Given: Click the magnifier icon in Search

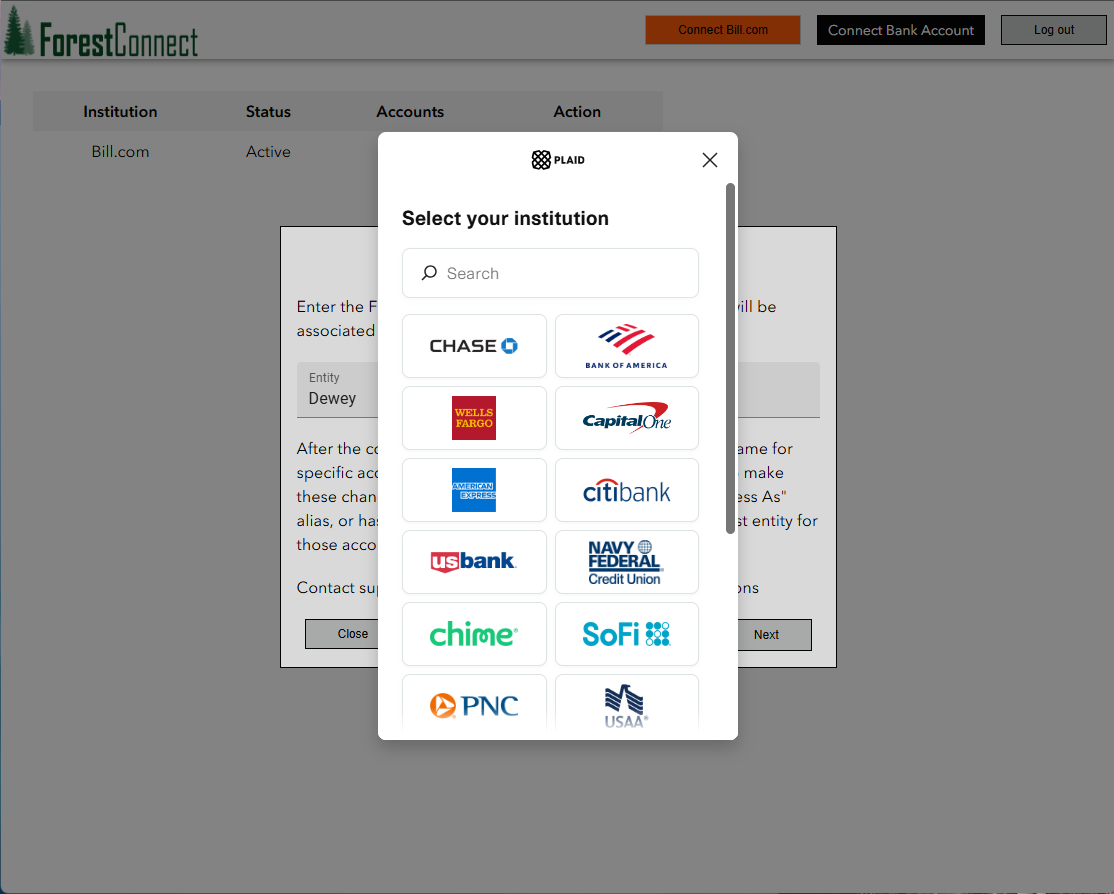Looking at the screenshot, I should click(429, 273).
